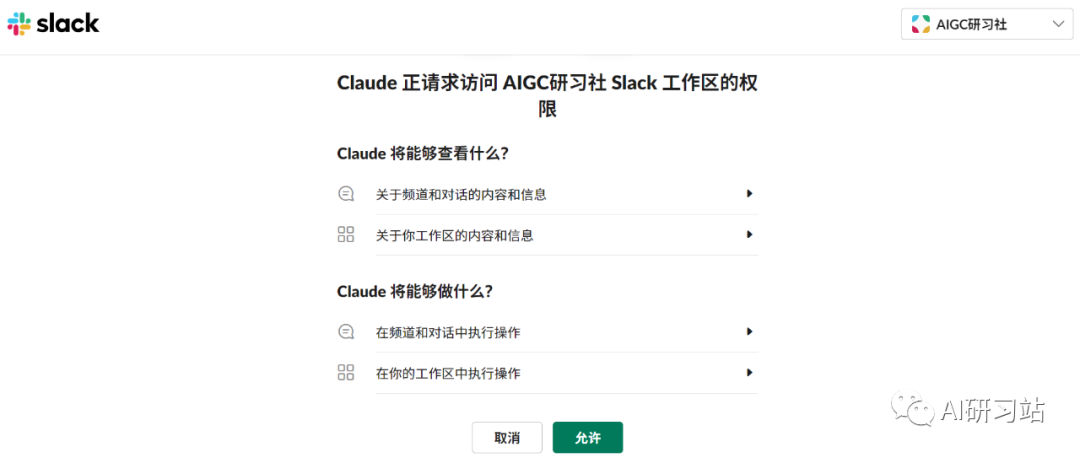
Task: Click the WeChat watermark icon
Action: 913,410
